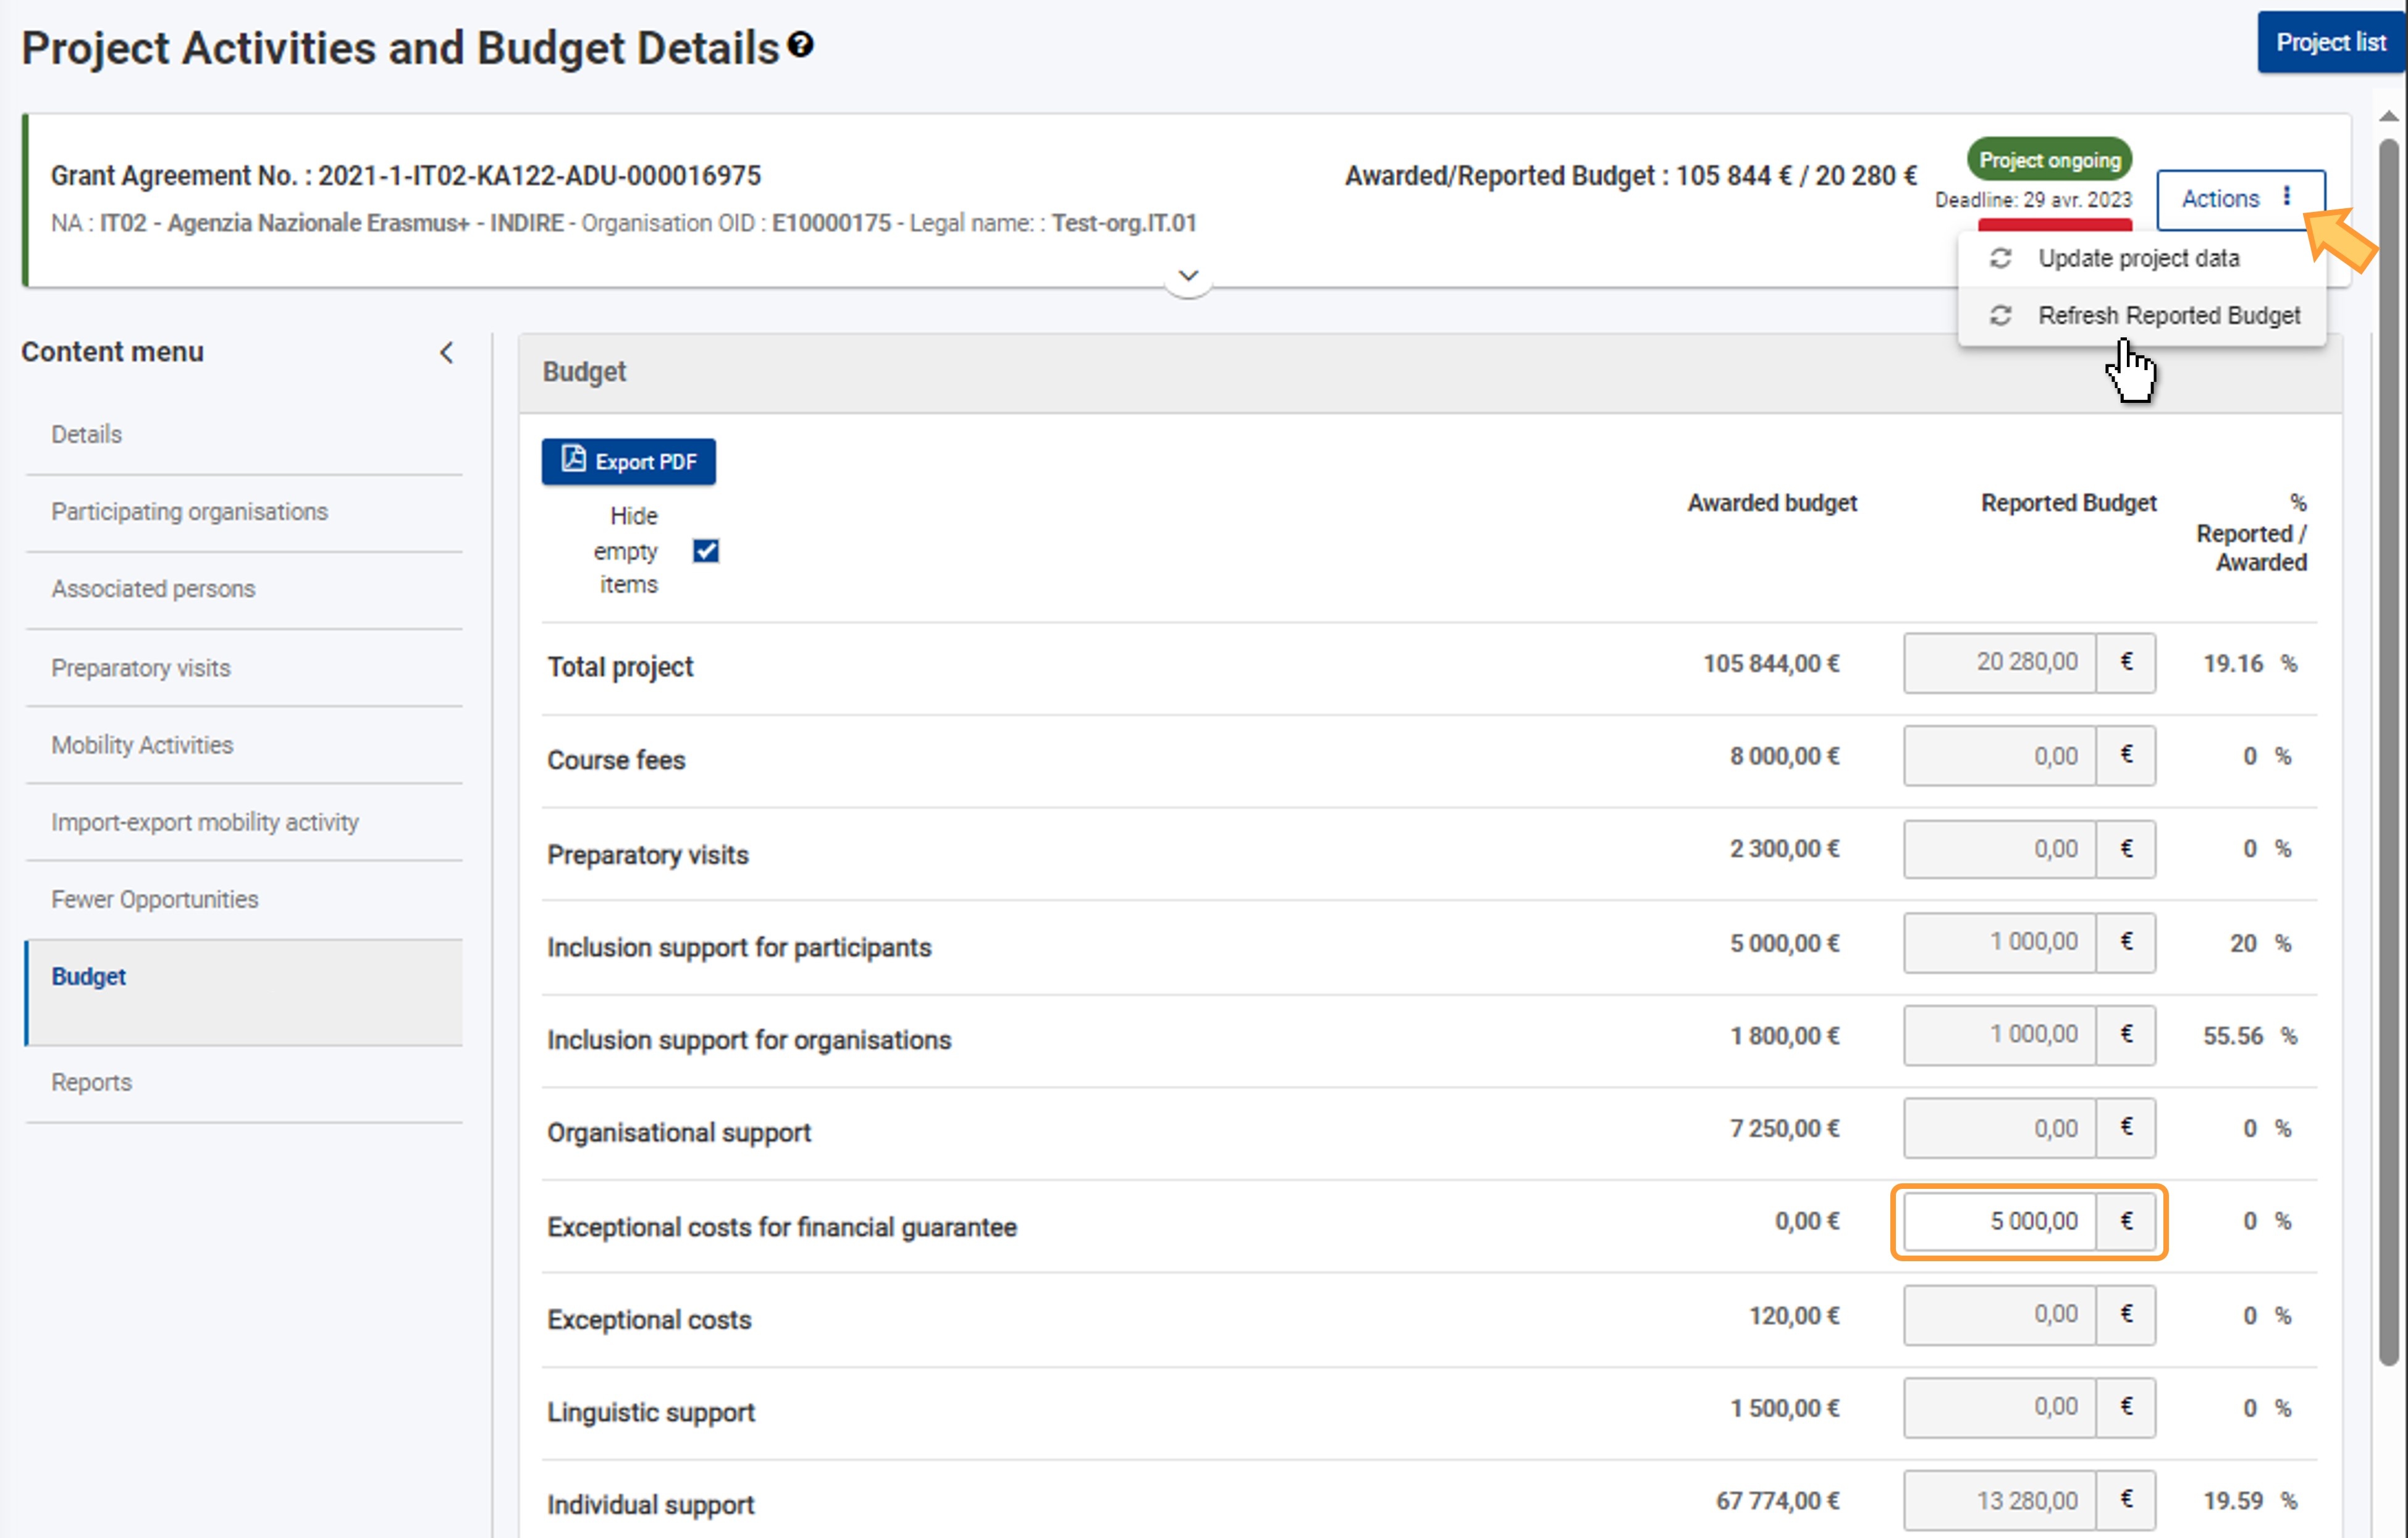Collapse the Content menu with the arrow icon
Screen dimensions: 2408x1538
point(447,352)
